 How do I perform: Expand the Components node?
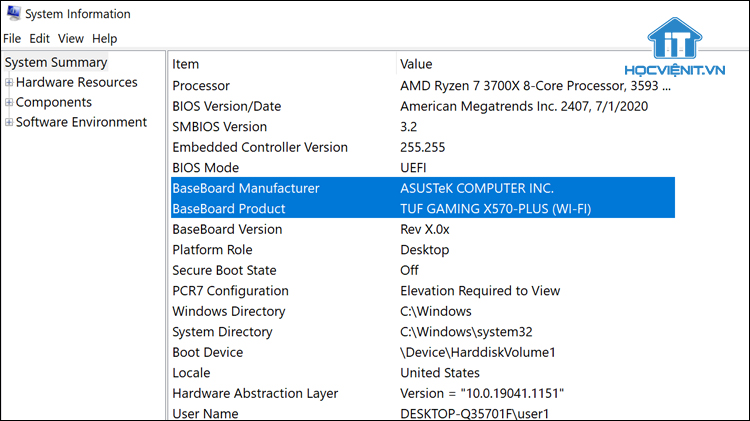pyautogui.click(x=9, y=102)
